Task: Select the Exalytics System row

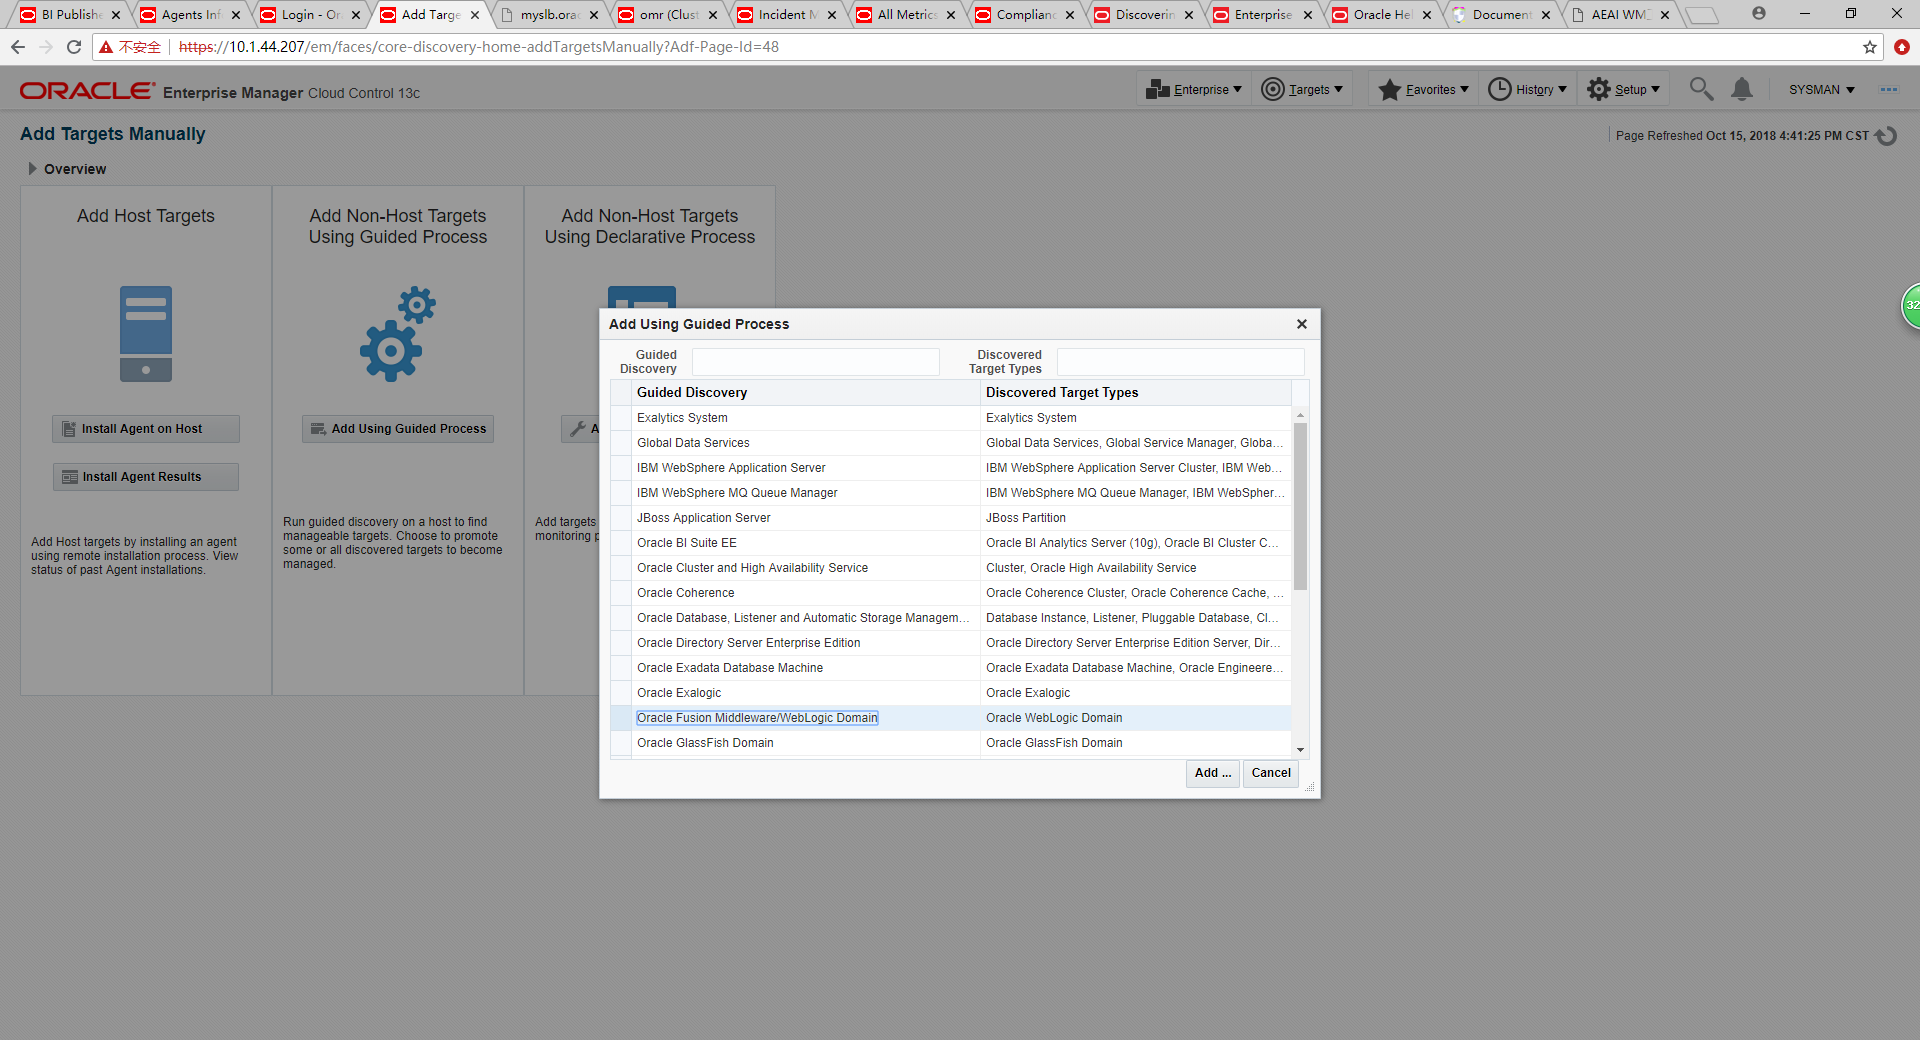Action: click(x=950, y=418)
